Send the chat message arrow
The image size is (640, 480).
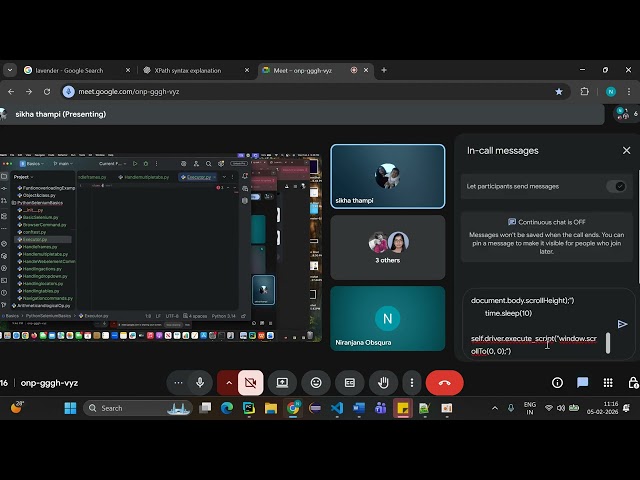point(622,324)
